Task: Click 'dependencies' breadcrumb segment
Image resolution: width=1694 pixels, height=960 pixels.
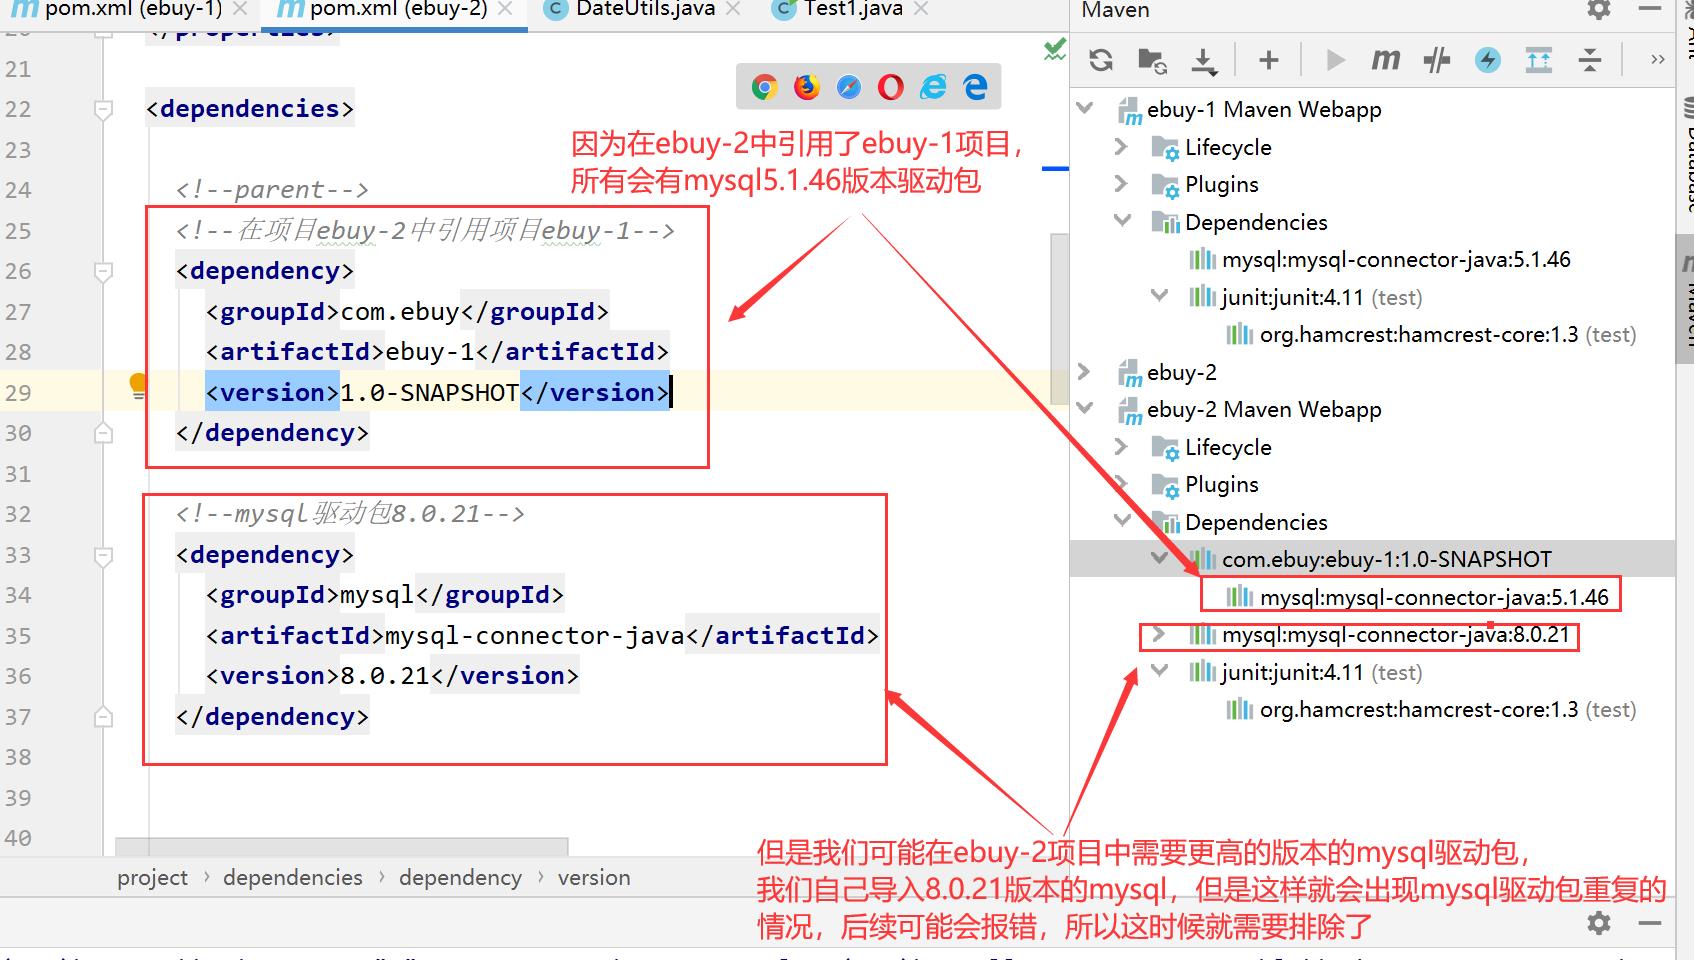Action: tap(293, 877)
